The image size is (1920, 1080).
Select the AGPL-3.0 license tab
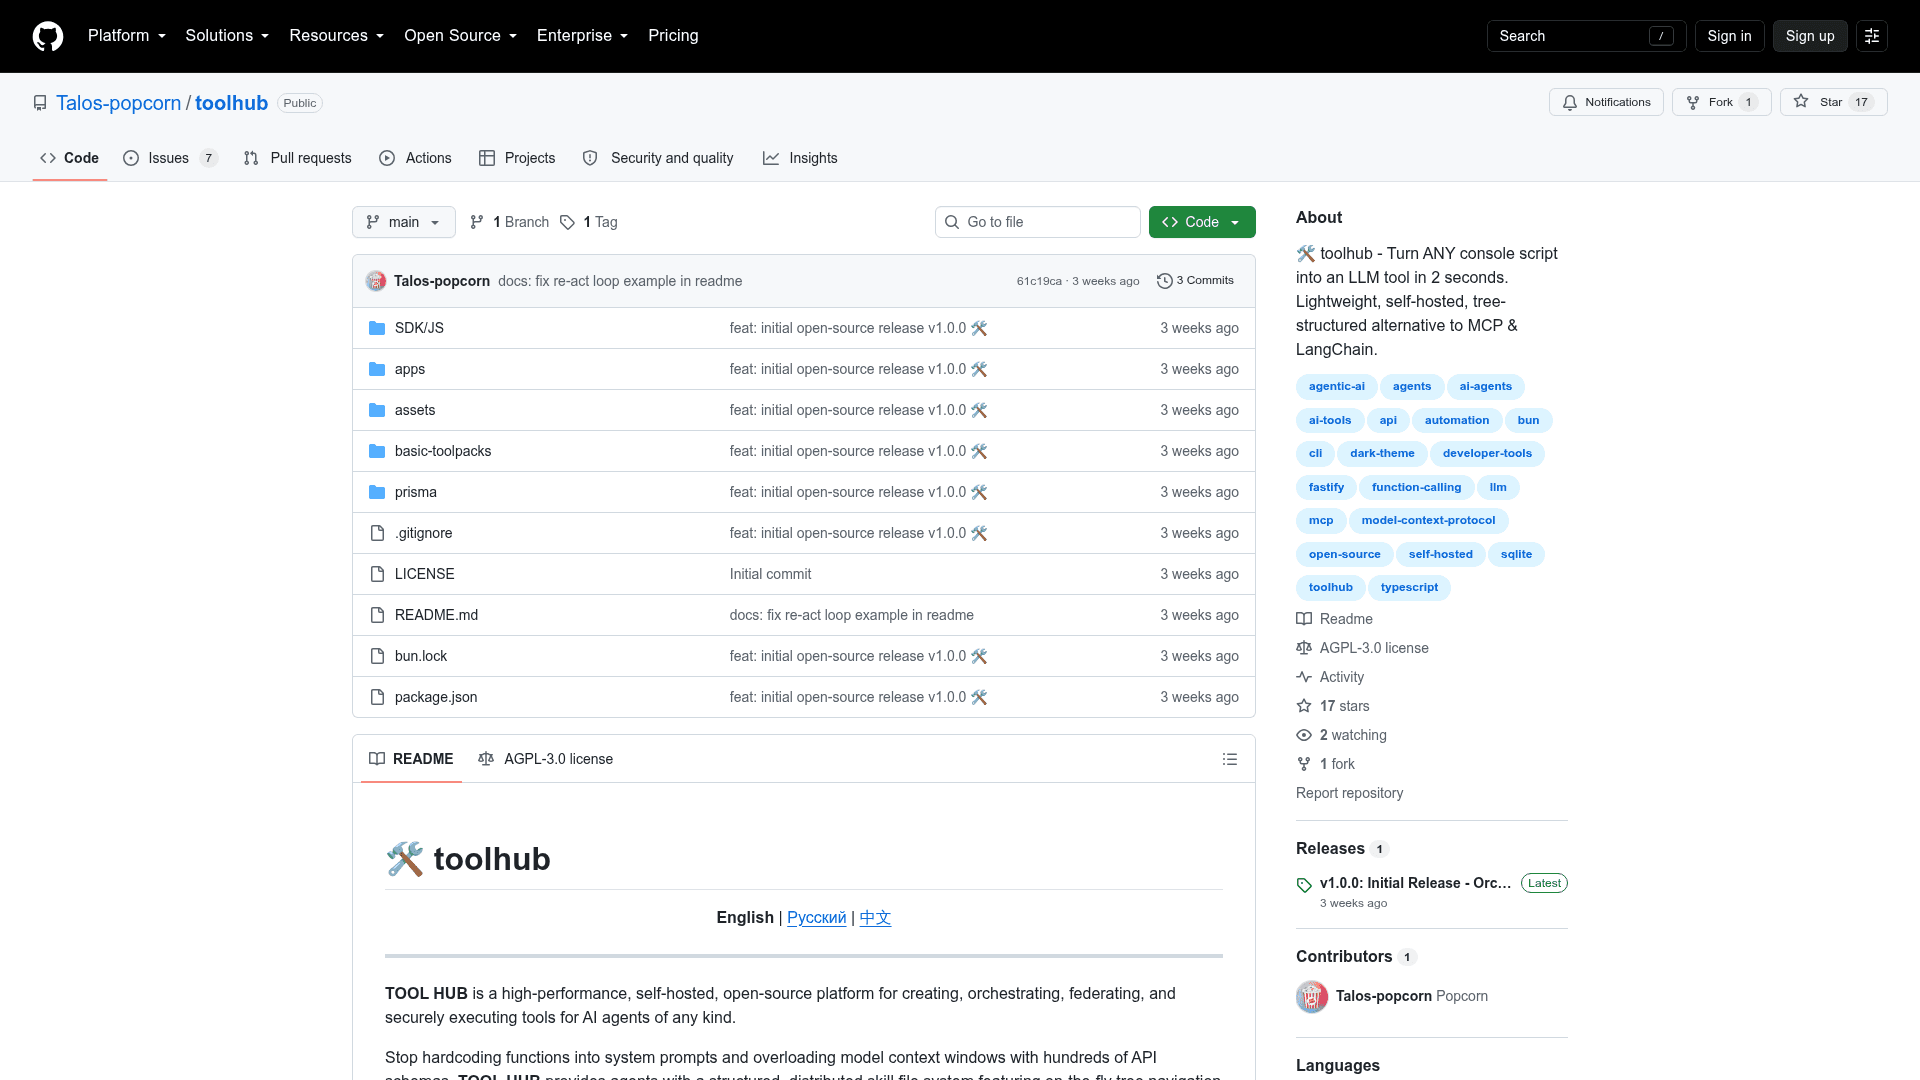[x=546, y=759]
